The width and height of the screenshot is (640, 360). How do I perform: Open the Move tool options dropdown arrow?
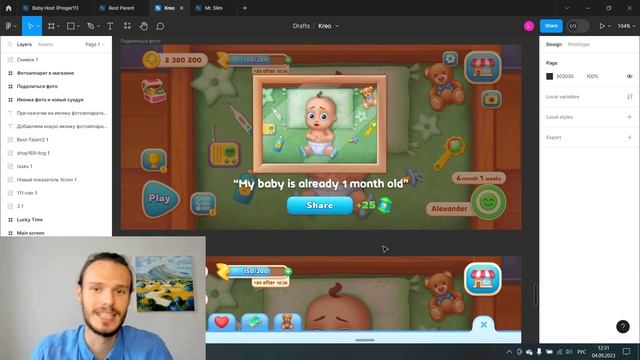[38, 26]
